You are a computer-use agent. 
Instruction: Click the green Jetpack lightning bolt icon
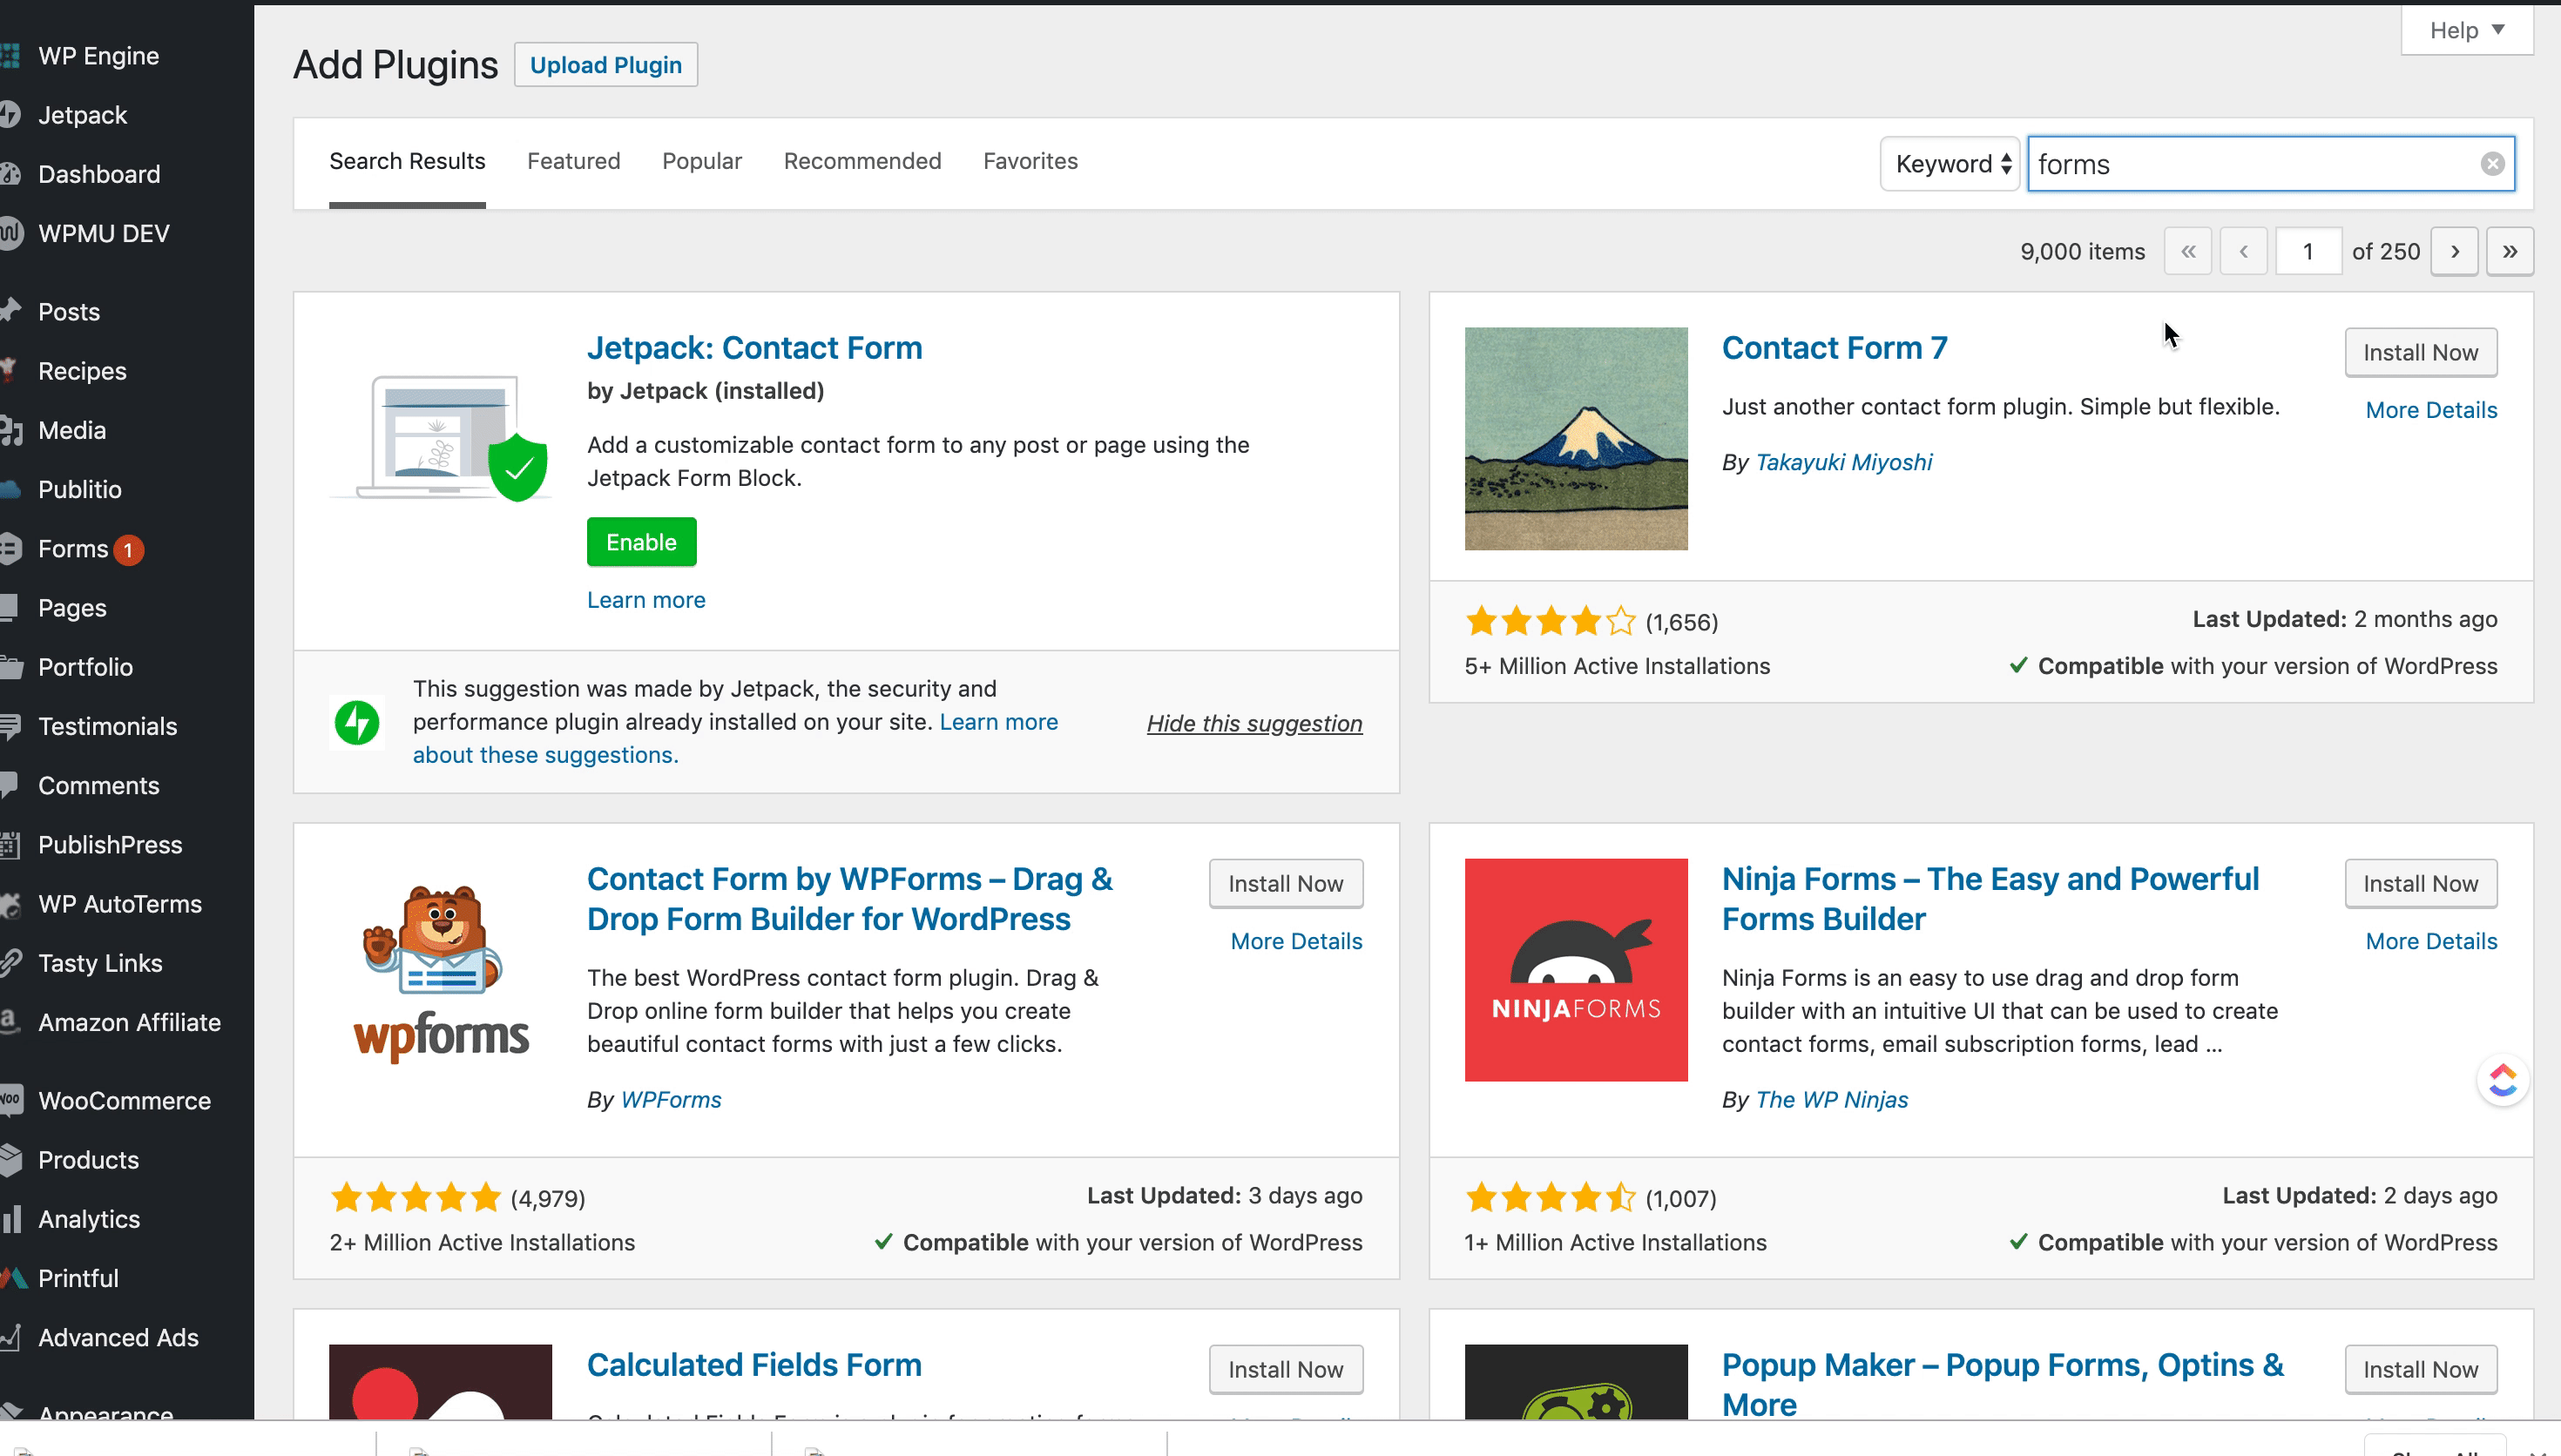(357, 722)
